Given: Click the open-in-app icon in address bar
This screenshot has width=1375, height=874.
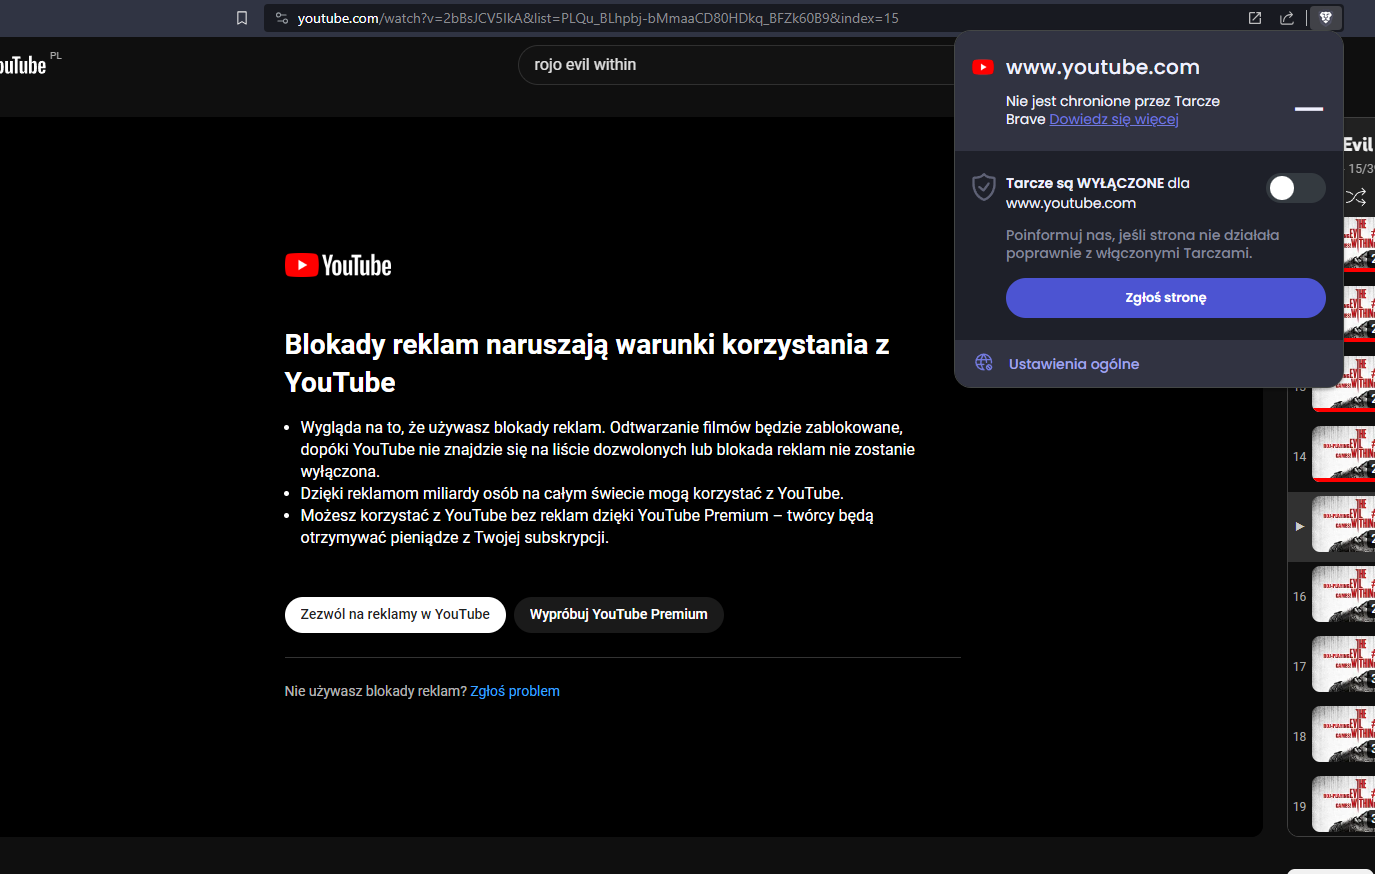Looking at the screenshot, I should [1255, 18].
